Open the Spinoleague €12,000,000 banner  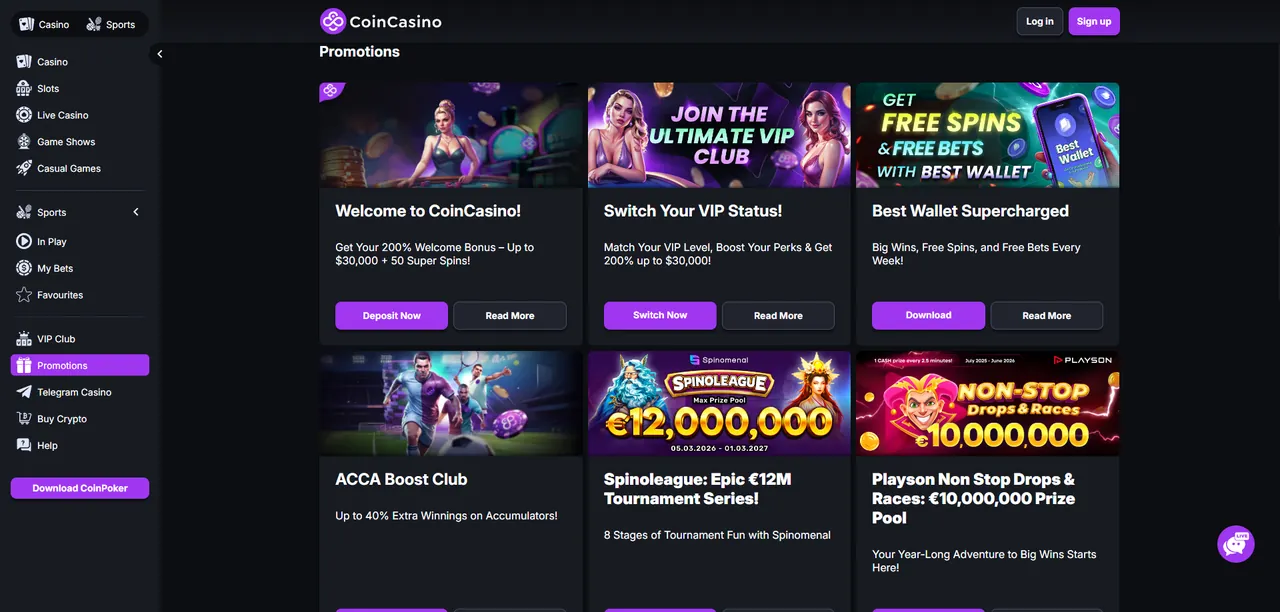(x=718, y=402)
